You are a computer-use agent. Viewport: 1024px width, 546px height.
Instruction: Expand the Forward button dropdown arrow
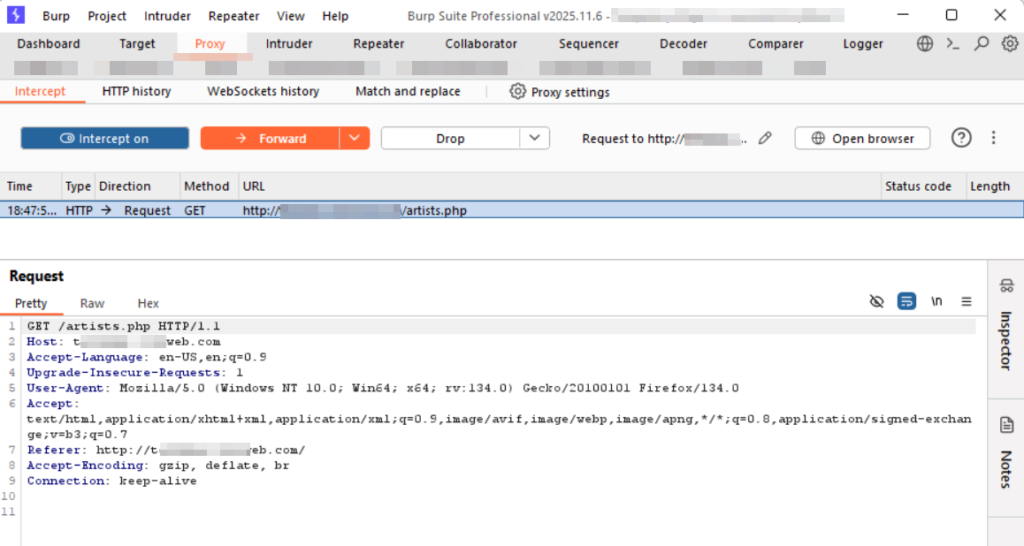pyautogui.click(x=355, y=138)
